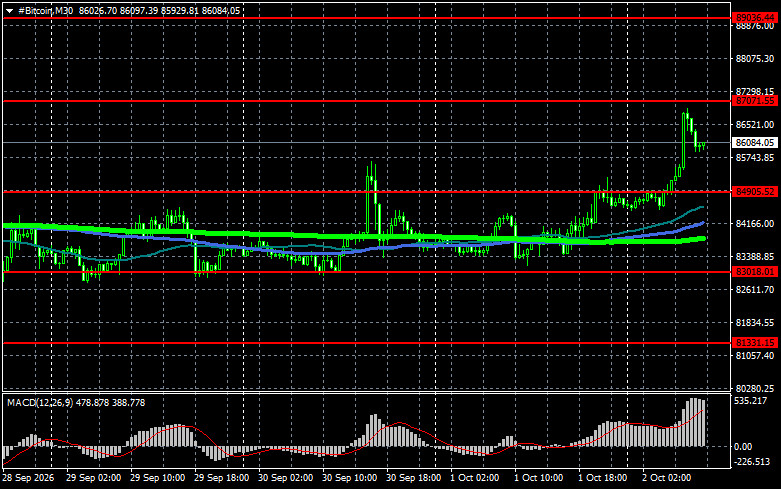The image size is (781, 489).
Task: Open the chart menu triangle beside #Bitcoin
Action: (x=9, y=11)
